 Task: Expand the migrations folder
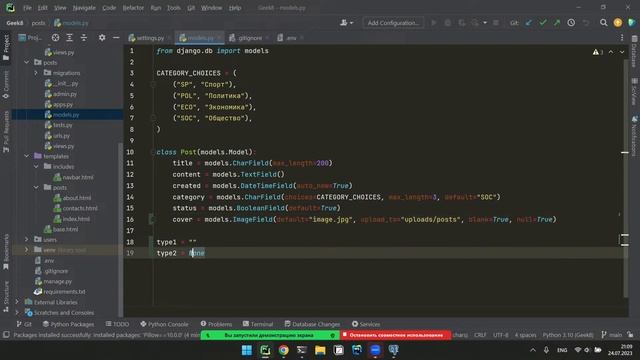pos(36,73)
